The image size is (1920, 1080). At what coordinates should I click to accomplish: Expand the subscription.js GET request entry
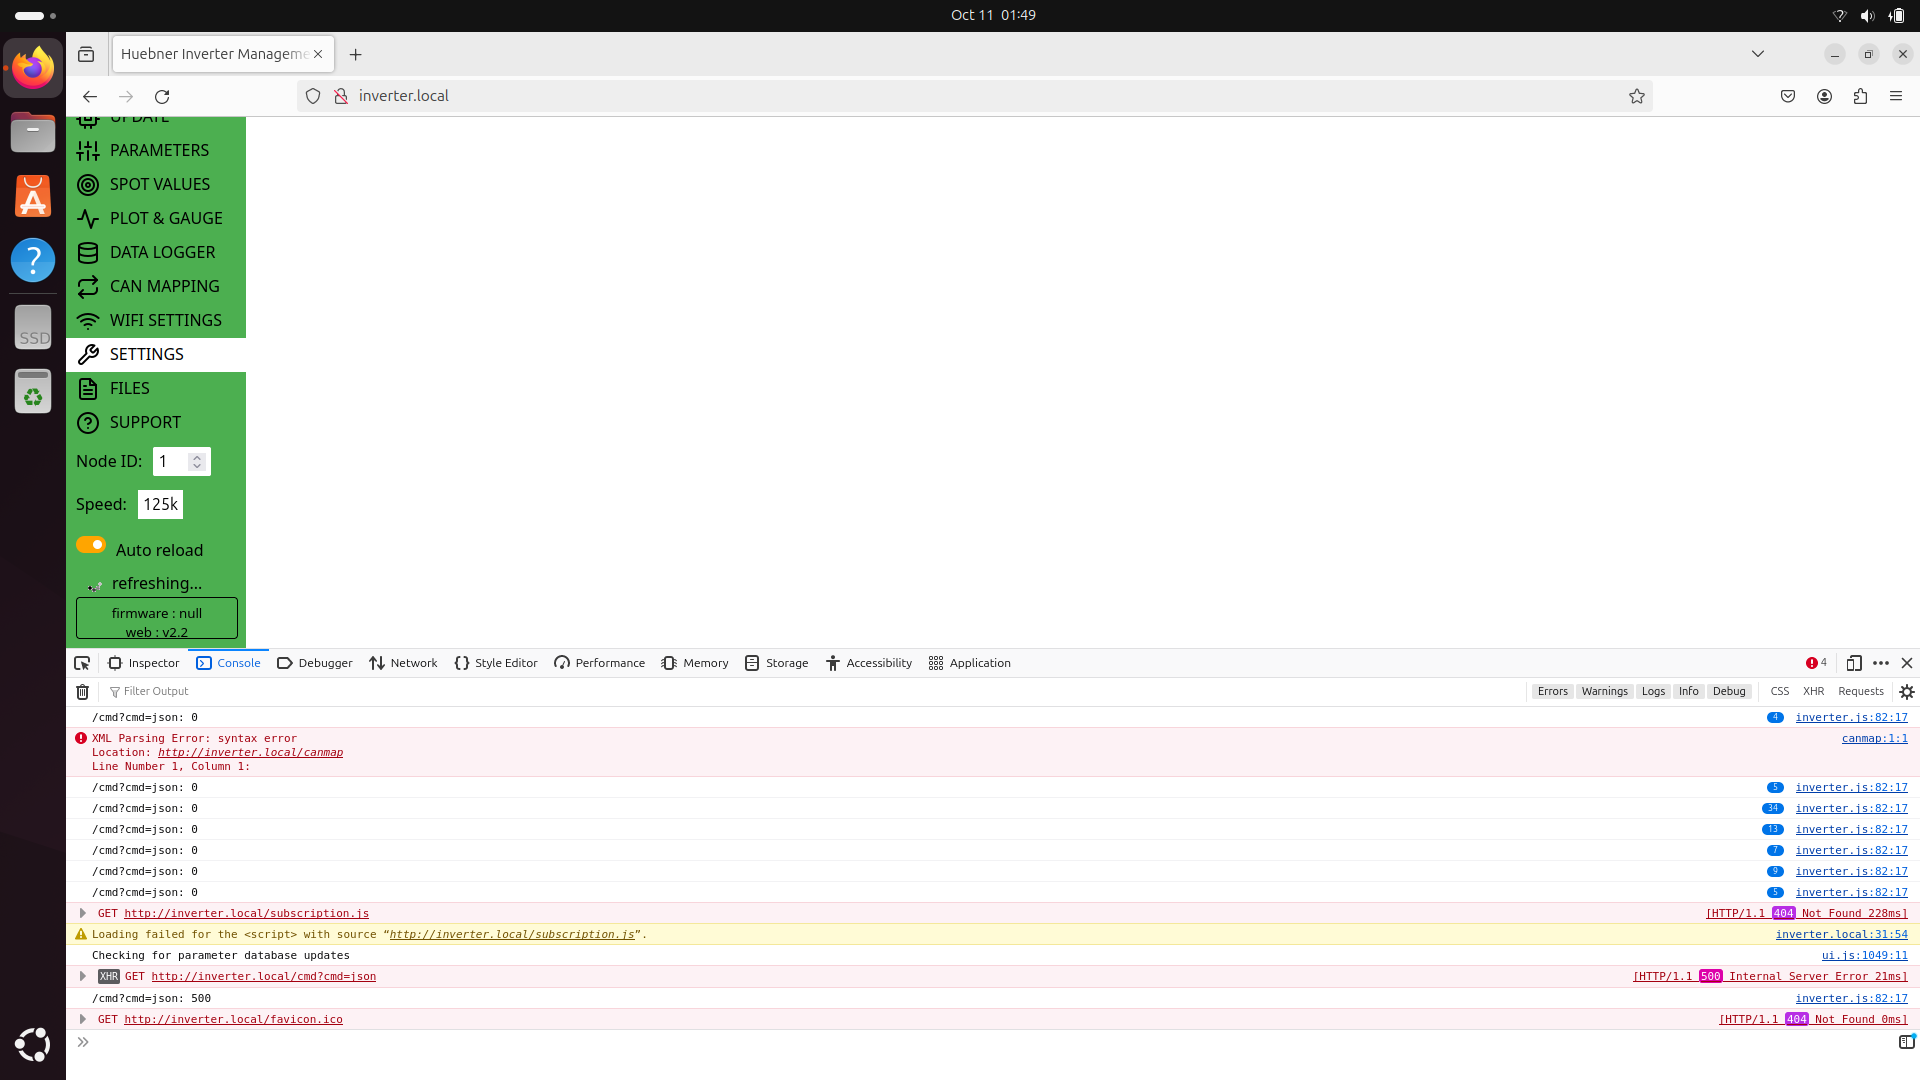(x=83, y=913)
